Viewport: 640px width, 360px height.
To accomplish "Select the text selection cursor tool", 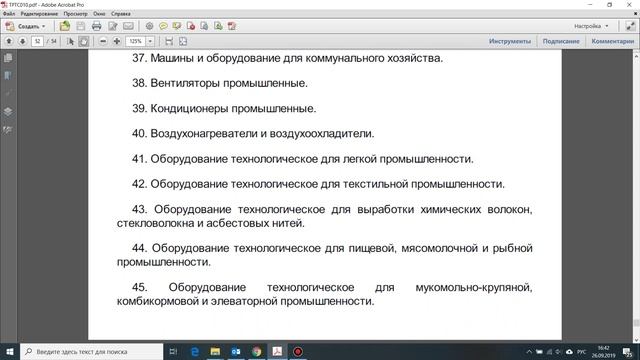I will pos(70,41).
